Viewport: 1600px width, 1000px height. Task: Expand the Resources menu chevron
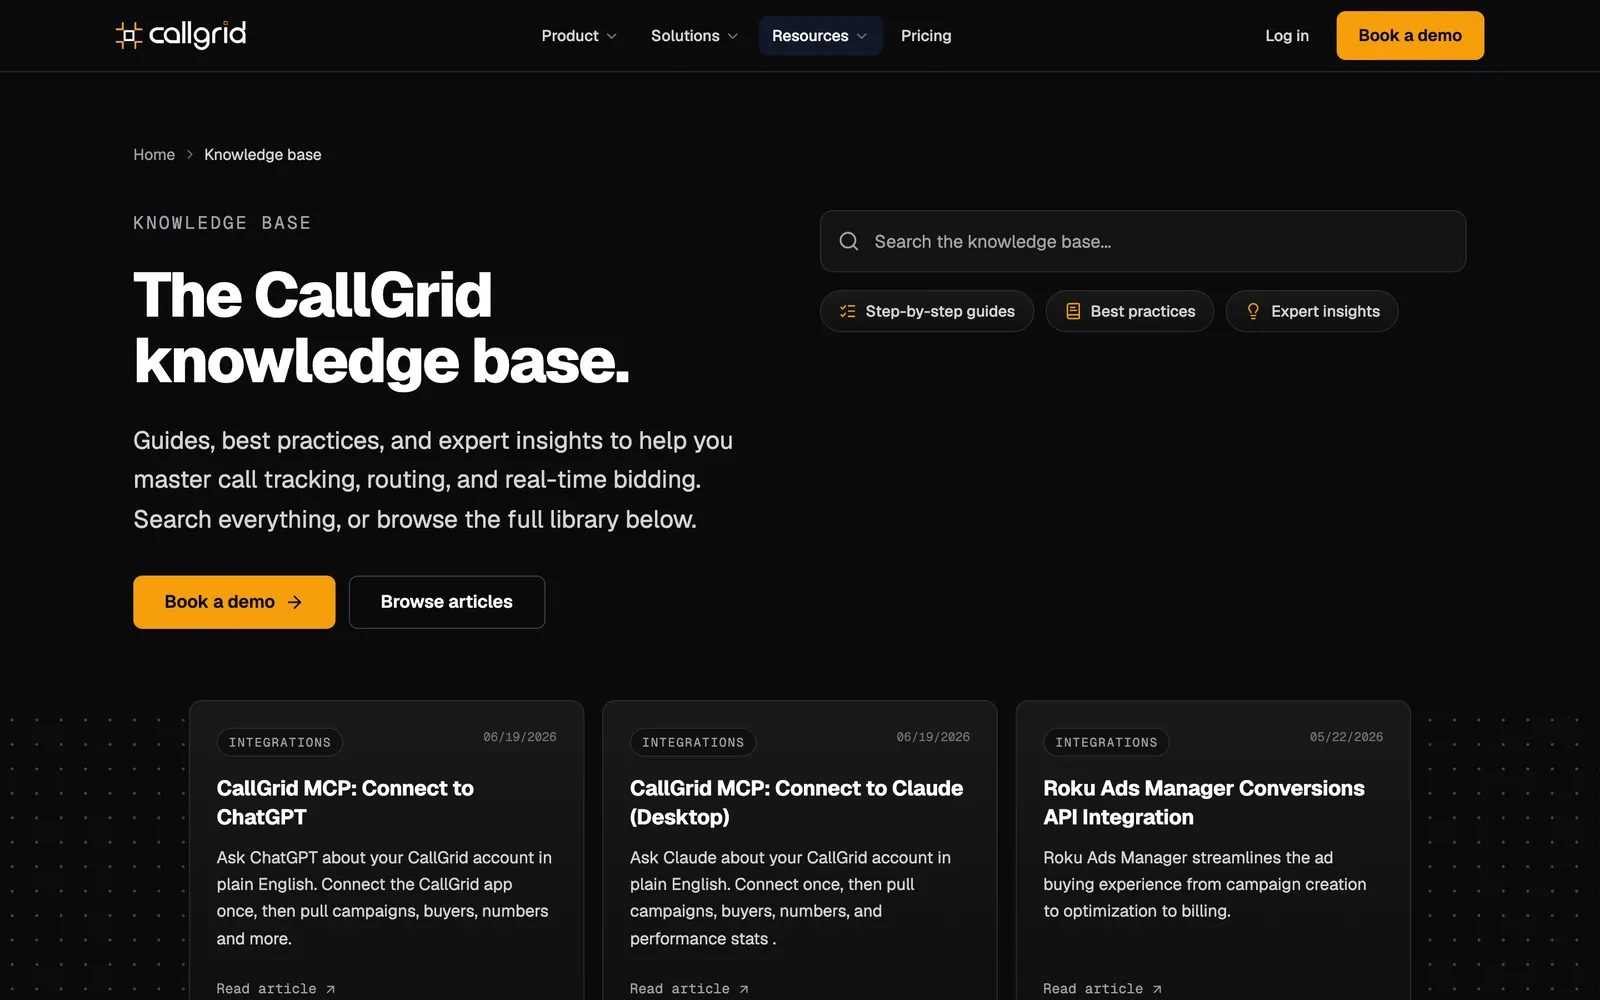862,36
